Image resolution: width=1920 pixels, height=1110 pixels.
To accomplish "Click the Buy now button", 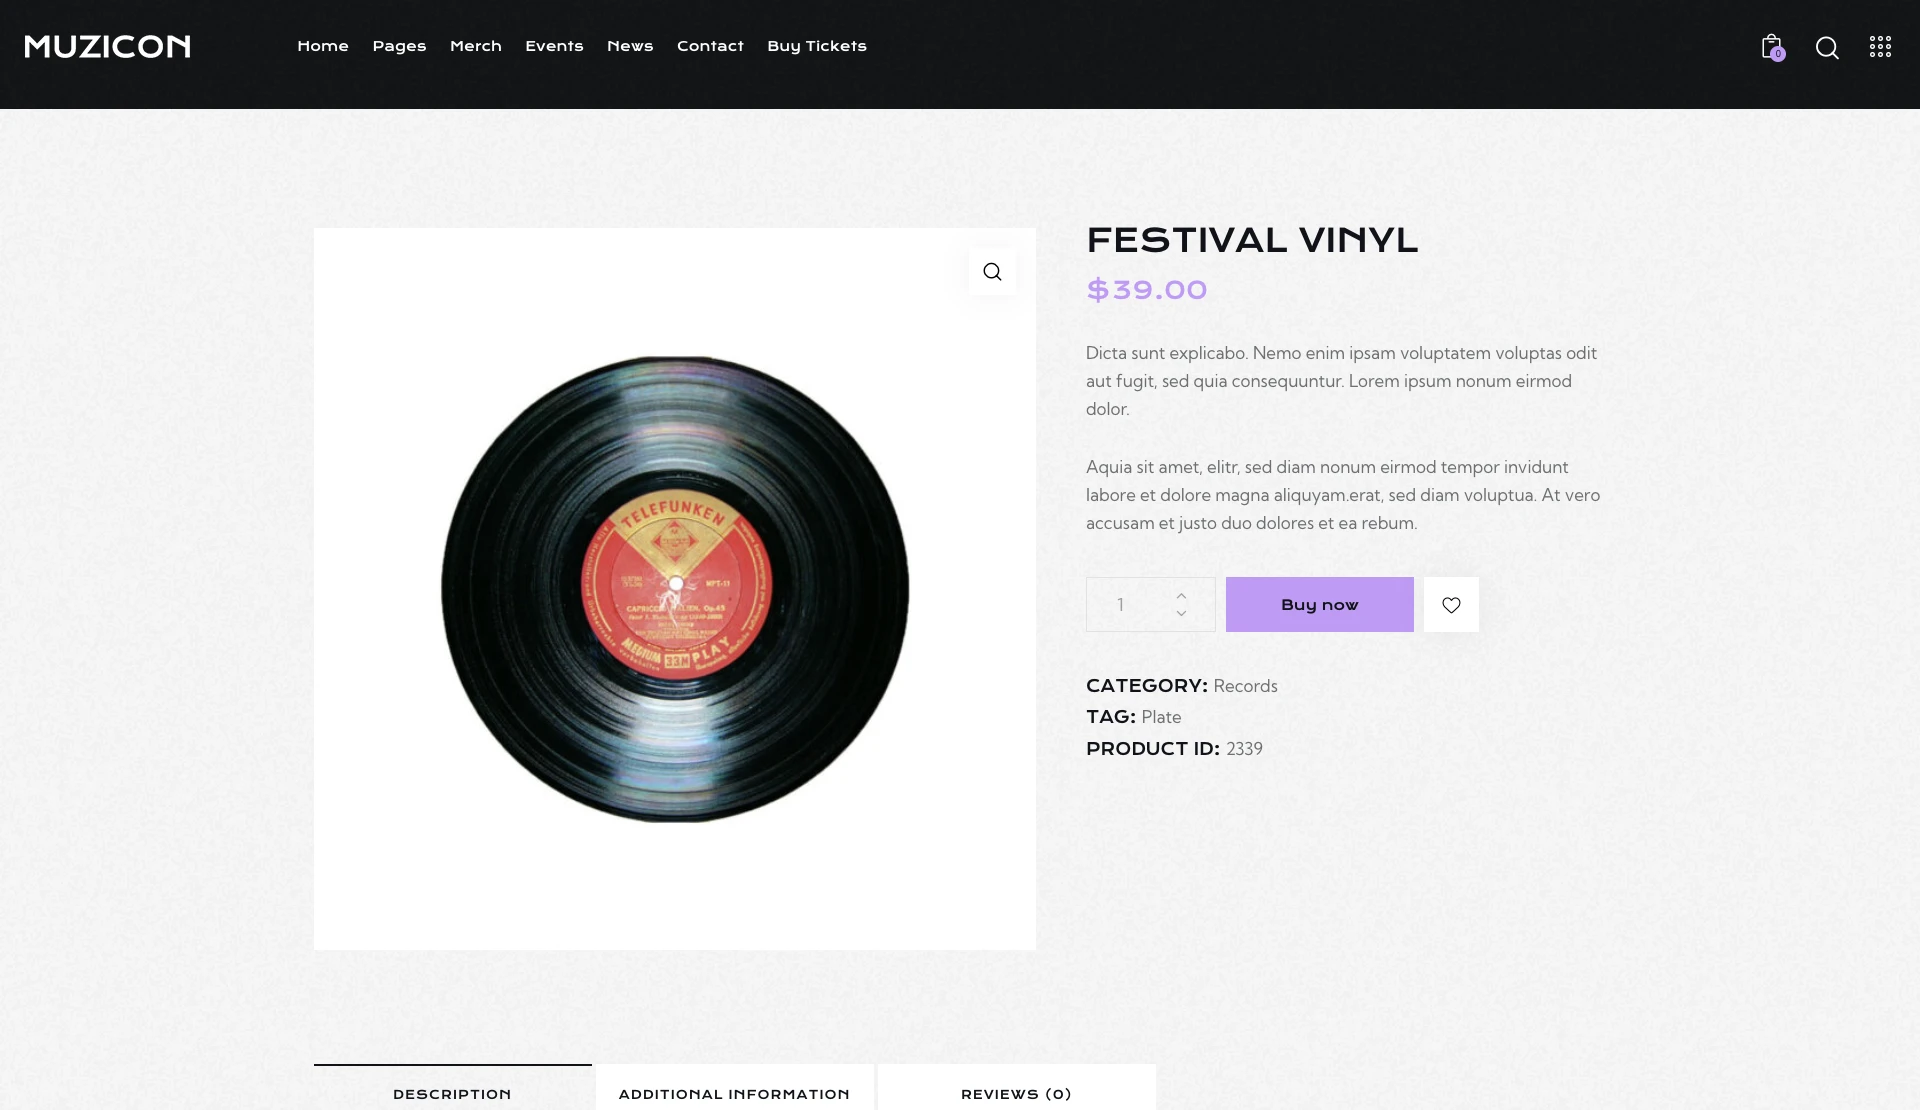I will (x=1319, y=604).
